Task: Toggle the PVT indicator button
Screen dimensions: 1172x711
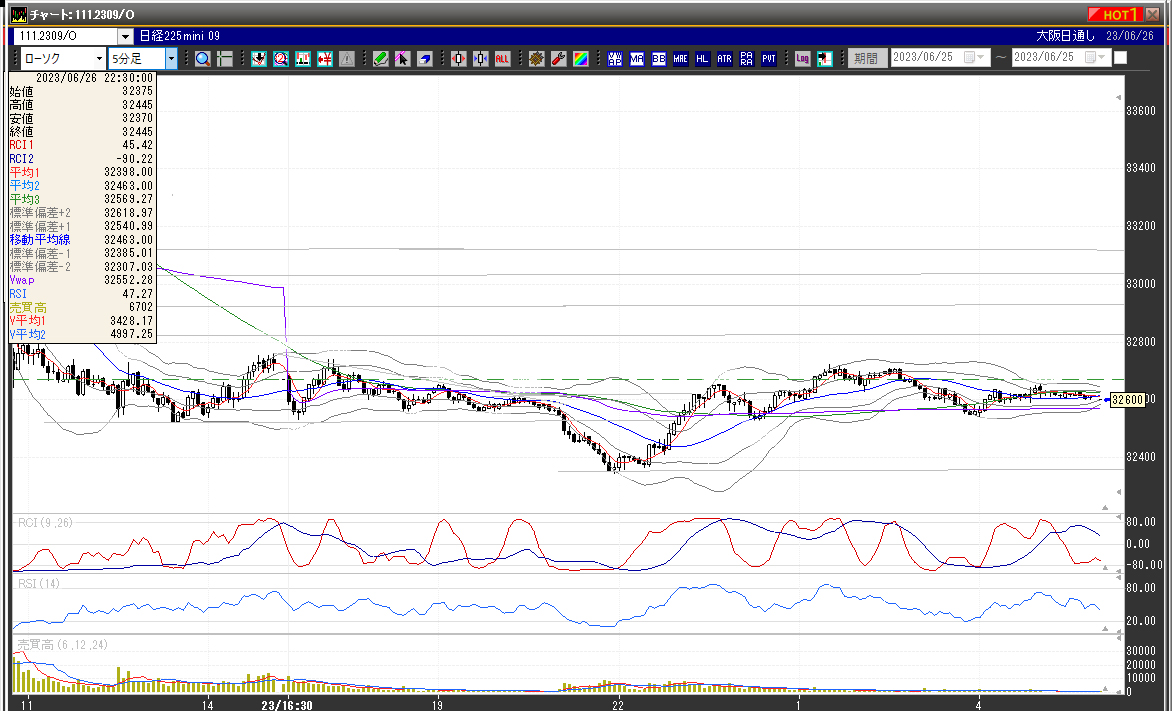Action: tap(768, 59)
